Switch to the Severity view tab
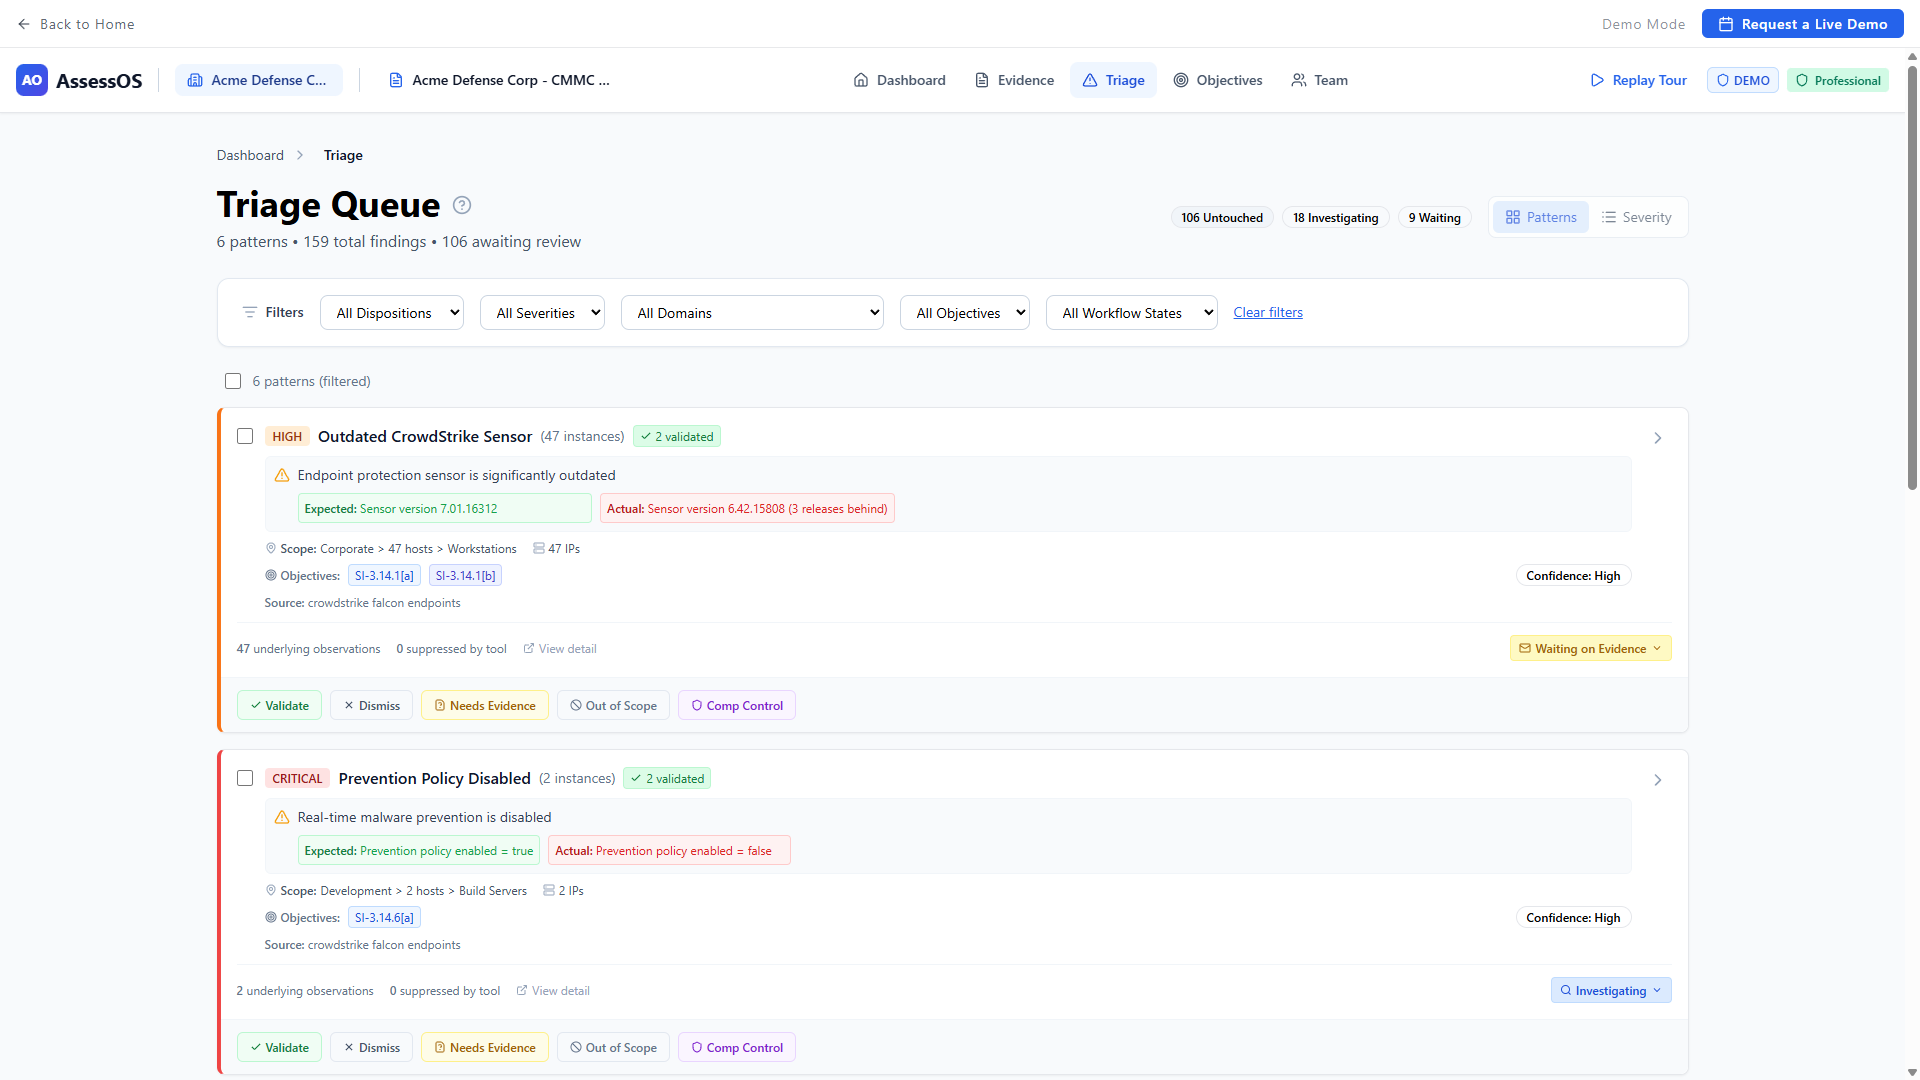 (x=1637, y=217)
